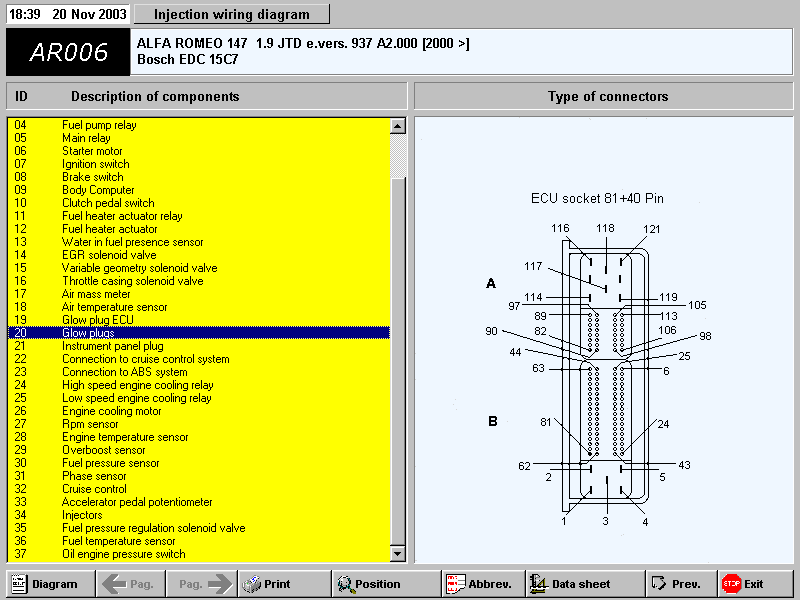Screen dimensions: 800x600
Task: Click pin 121 label in connector diagram
Action: tap(652, 229)
